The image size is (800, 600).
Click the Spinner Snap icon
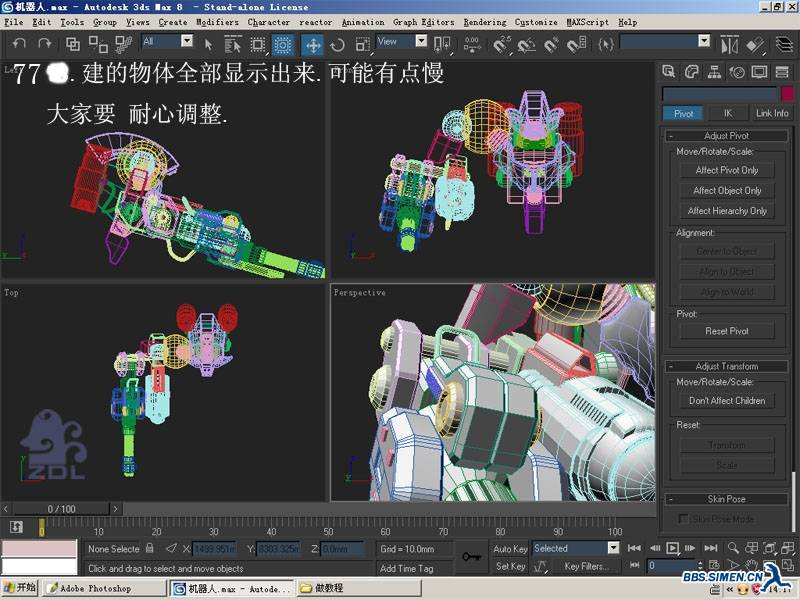click(577, 45)
